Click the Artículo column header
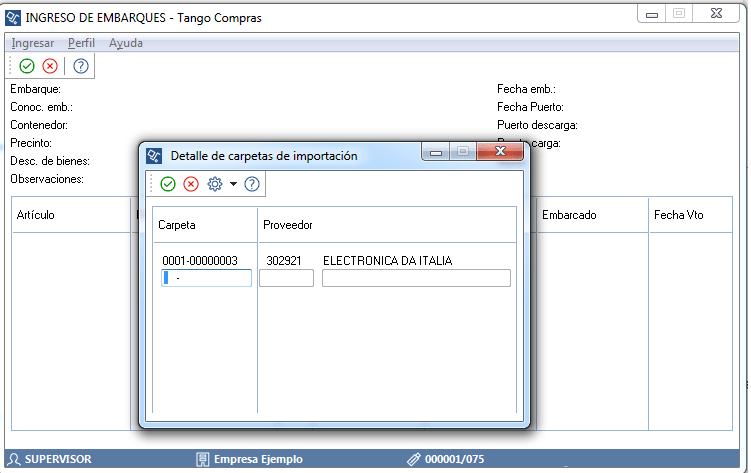 [x=36, y=215]
